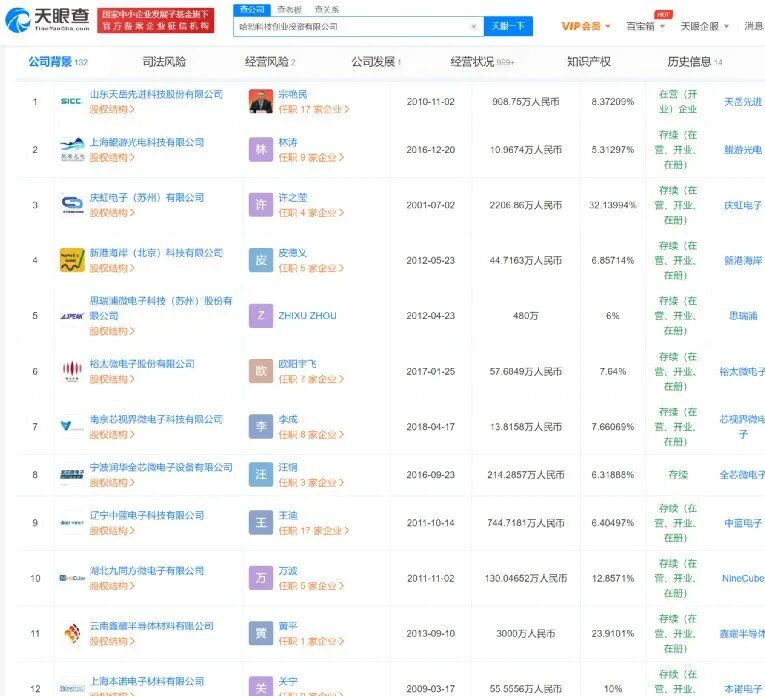The image size is (765, 696).
Task: Select the 查关系 search mode tab
Action: (x=327, y=9)
